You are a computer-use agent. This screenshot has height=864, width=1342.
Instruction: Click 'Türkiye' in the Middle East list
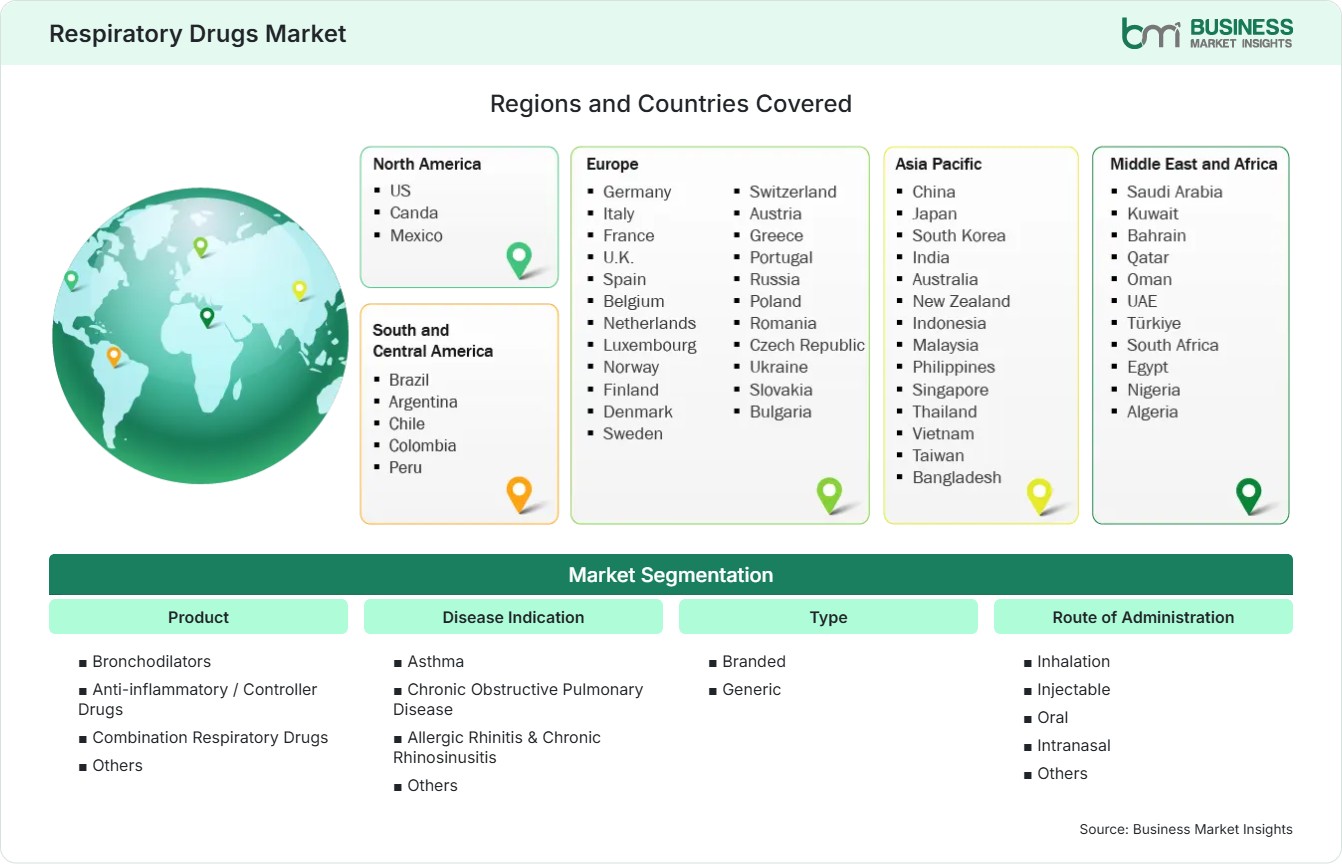[1154, 323]
